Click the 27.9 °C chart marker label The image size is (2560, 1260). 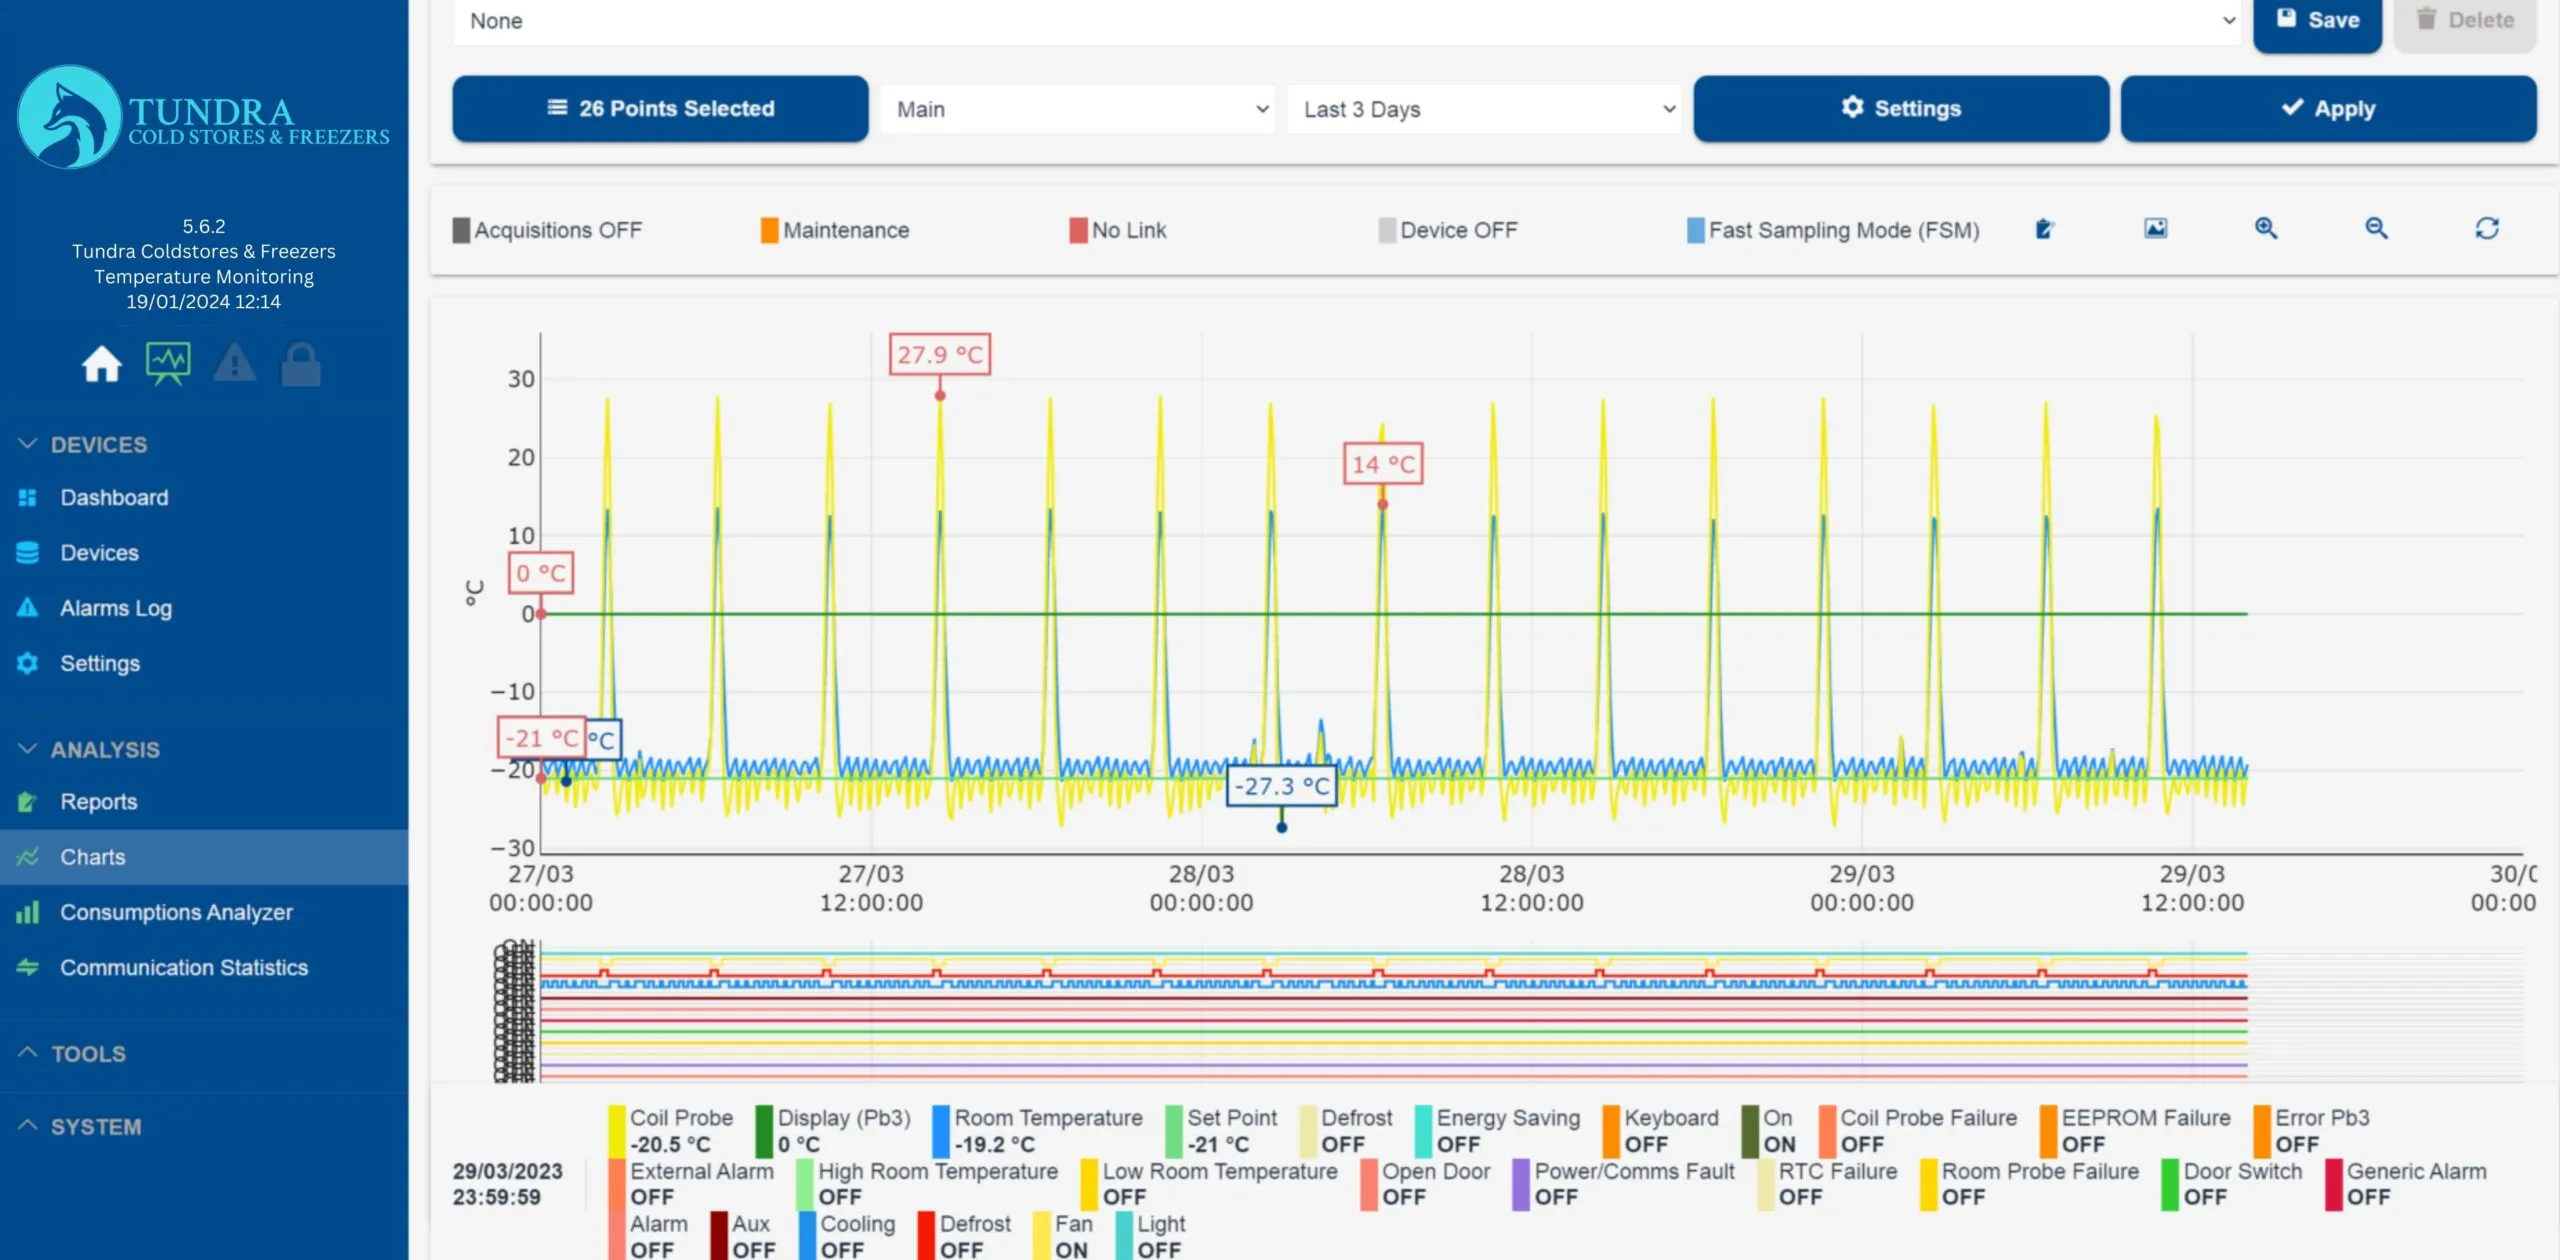pyautogui.click(x=940, y=355)
